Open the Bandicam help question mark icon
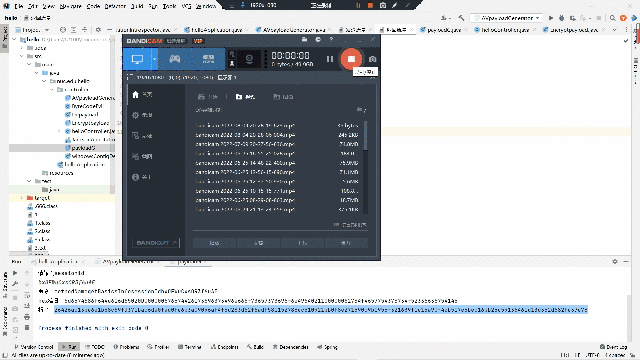 click(331, 40)
